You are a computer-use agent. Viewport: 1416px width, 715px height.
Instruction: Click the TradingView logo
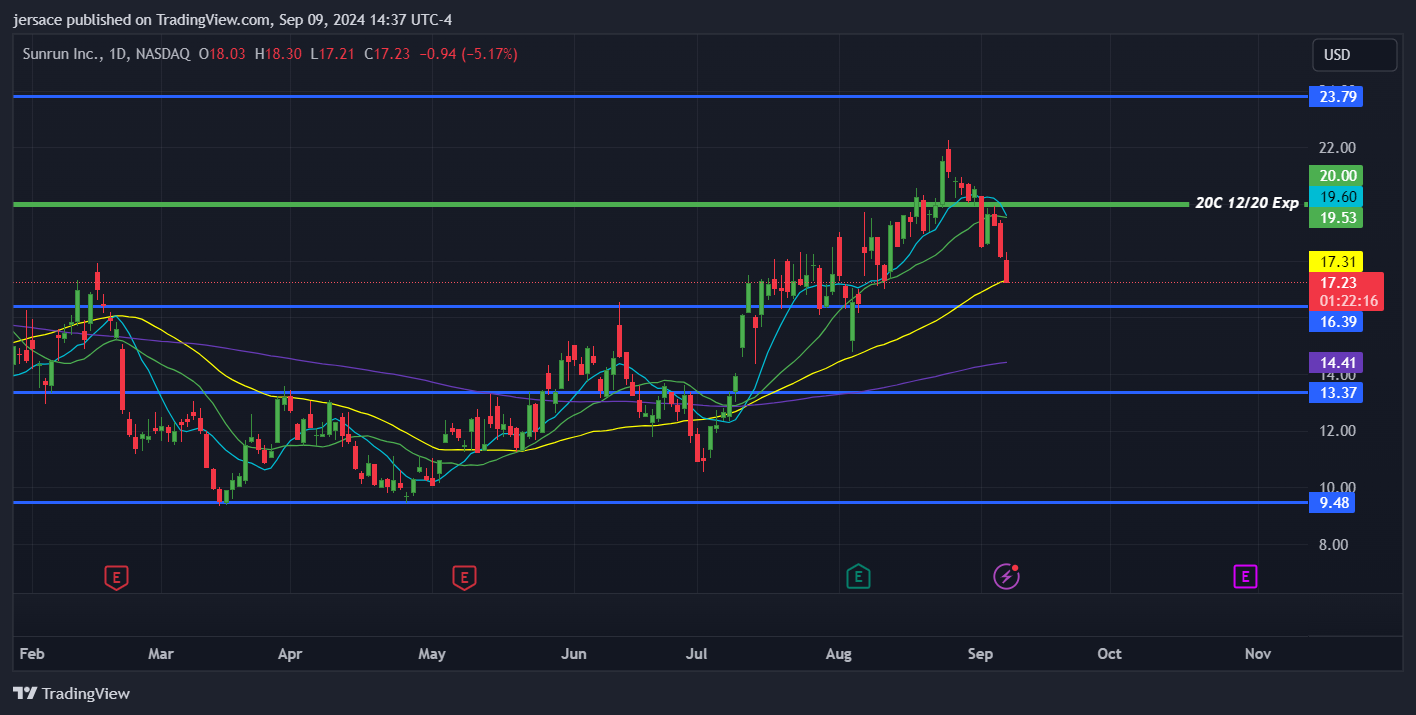[x=71, y=693]
